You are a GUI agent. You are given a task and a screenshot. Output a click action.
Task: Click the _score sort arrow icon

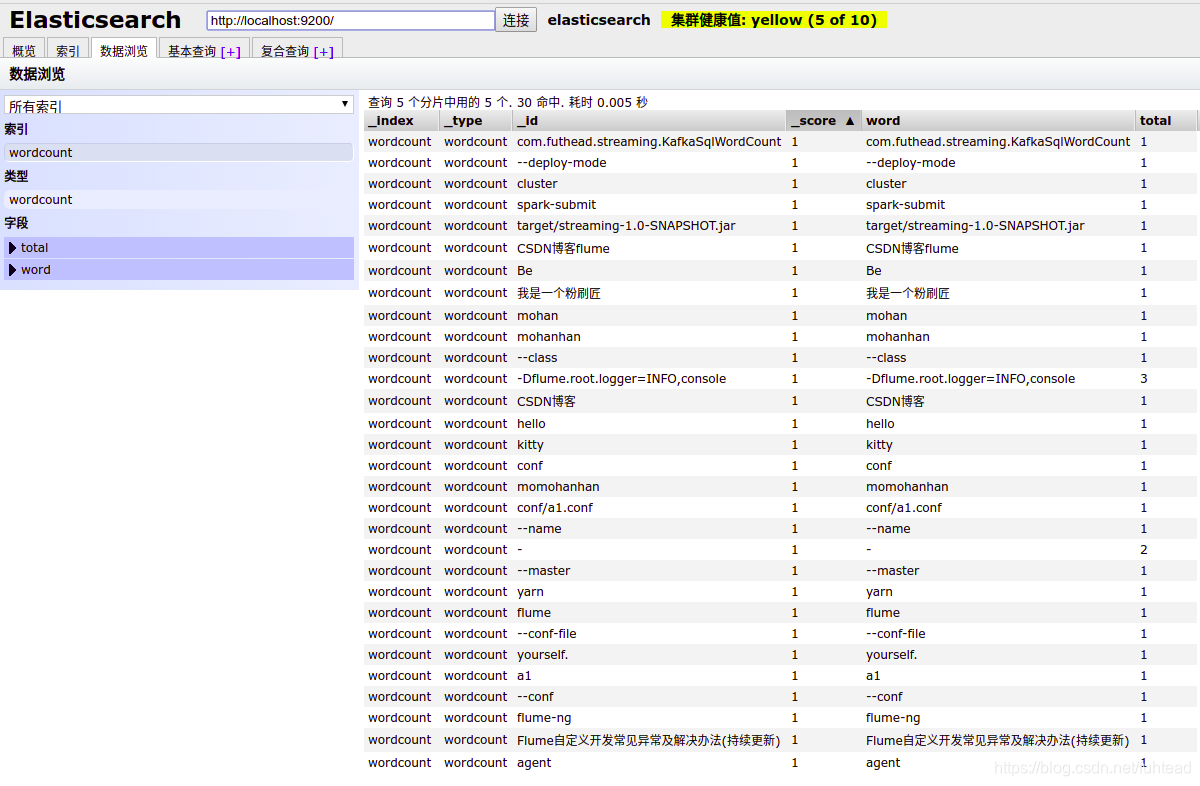pos(850,121)
